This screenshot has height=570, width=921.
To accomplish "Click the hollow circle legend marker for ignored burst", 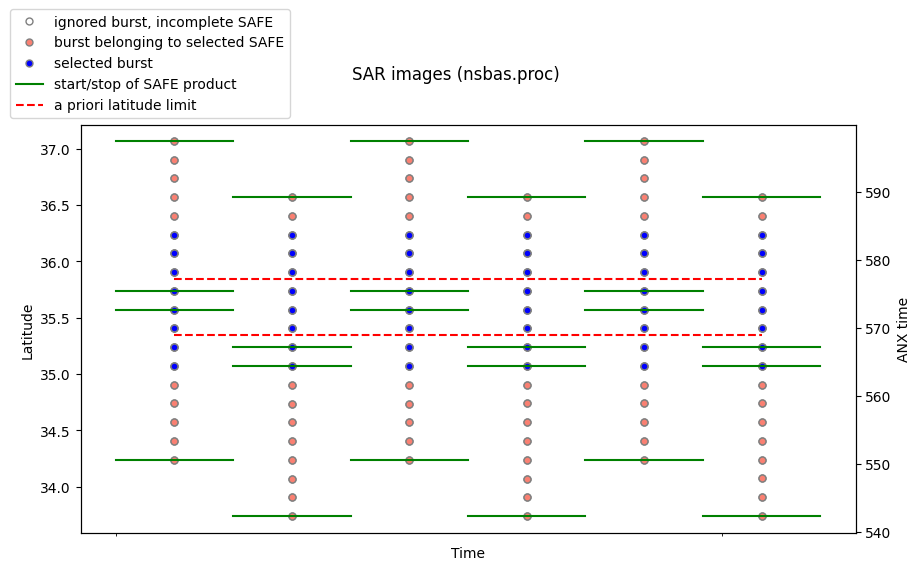I will click(29, 22).
